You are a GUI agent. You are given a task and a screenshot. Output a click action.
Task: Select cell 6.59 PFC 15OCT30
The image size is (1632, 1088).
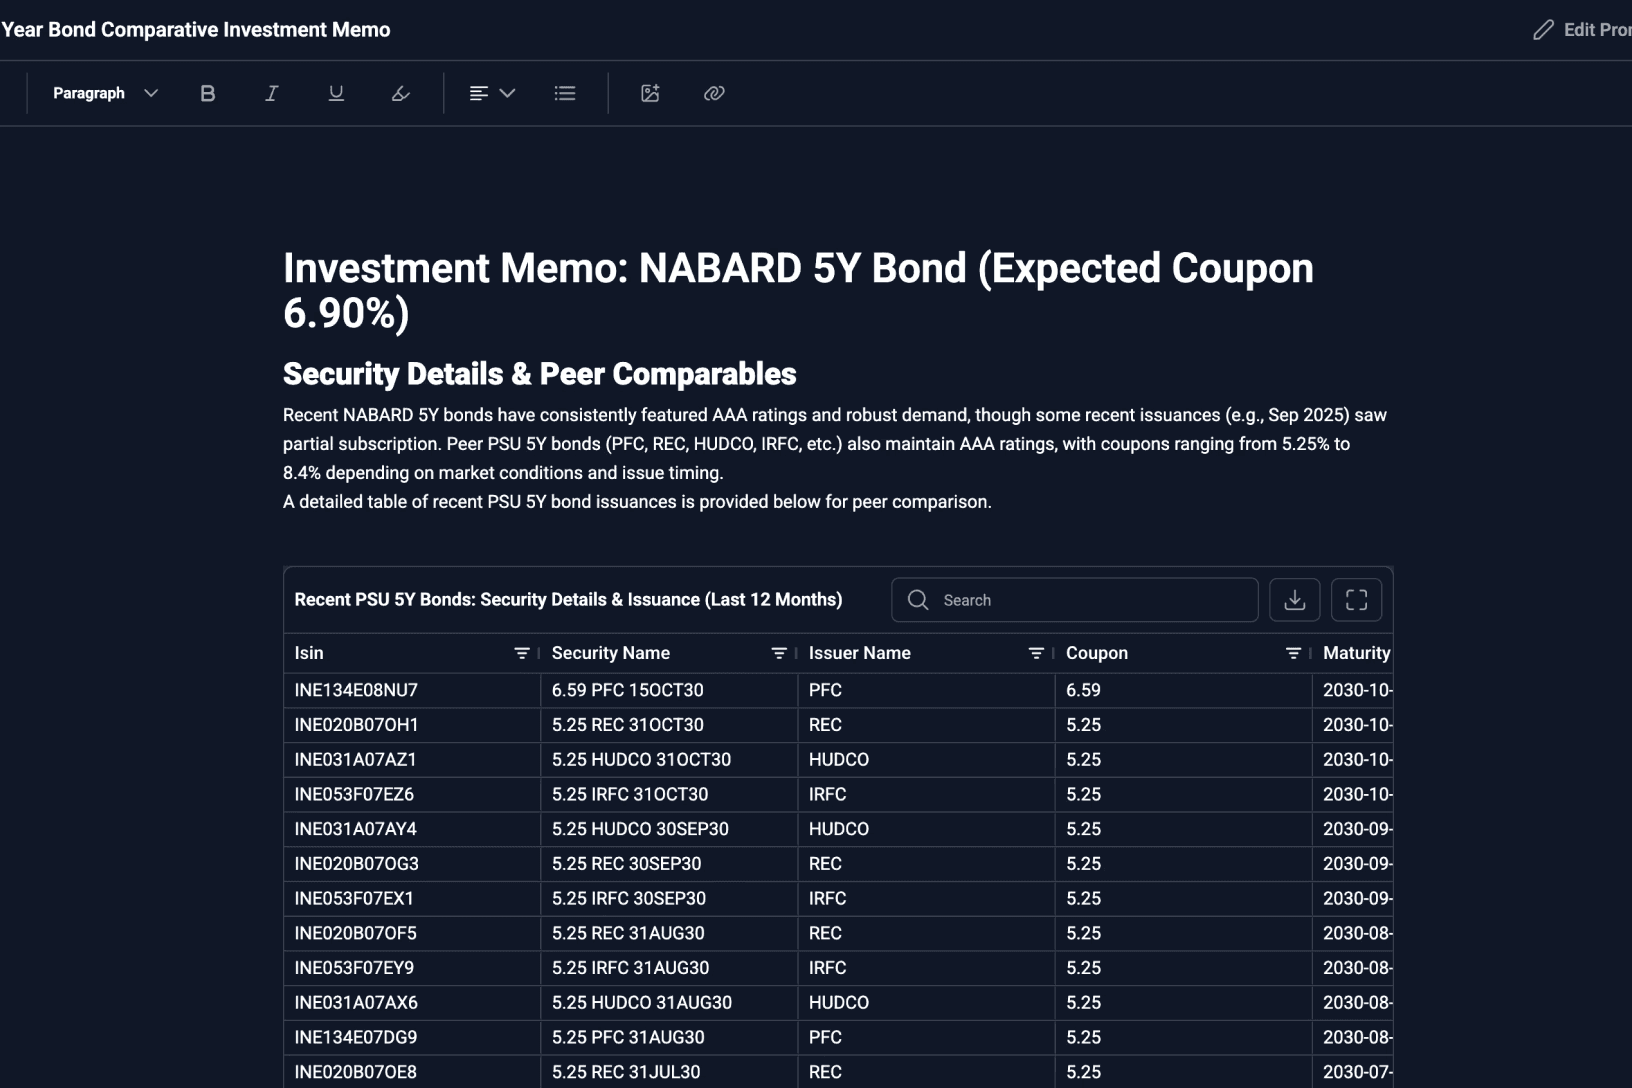point(669,690)
